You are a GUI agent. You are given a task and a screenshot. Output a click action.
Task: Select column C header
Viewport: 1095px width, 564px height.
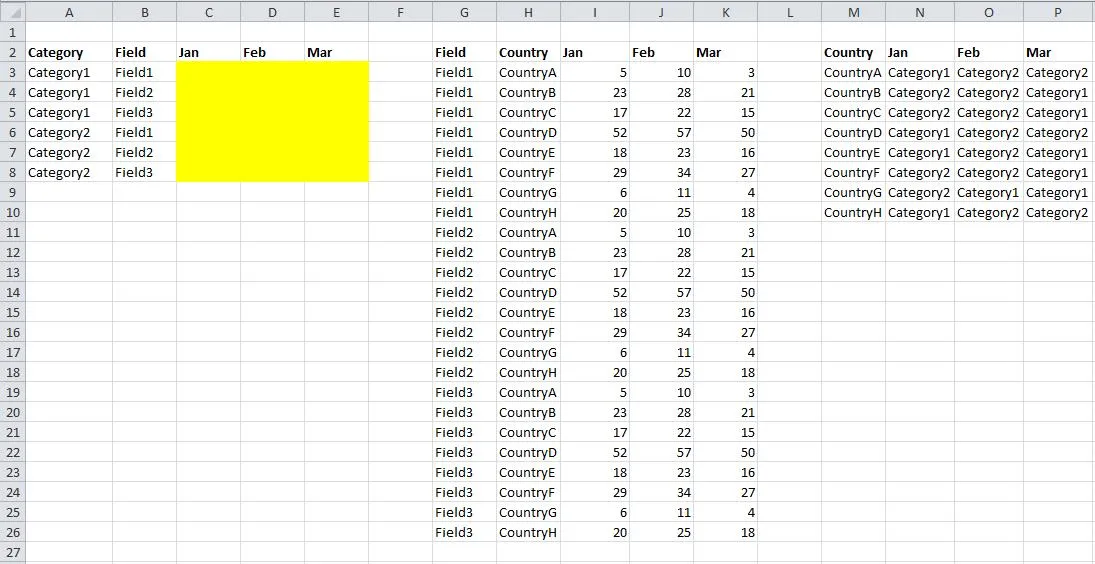208,12
